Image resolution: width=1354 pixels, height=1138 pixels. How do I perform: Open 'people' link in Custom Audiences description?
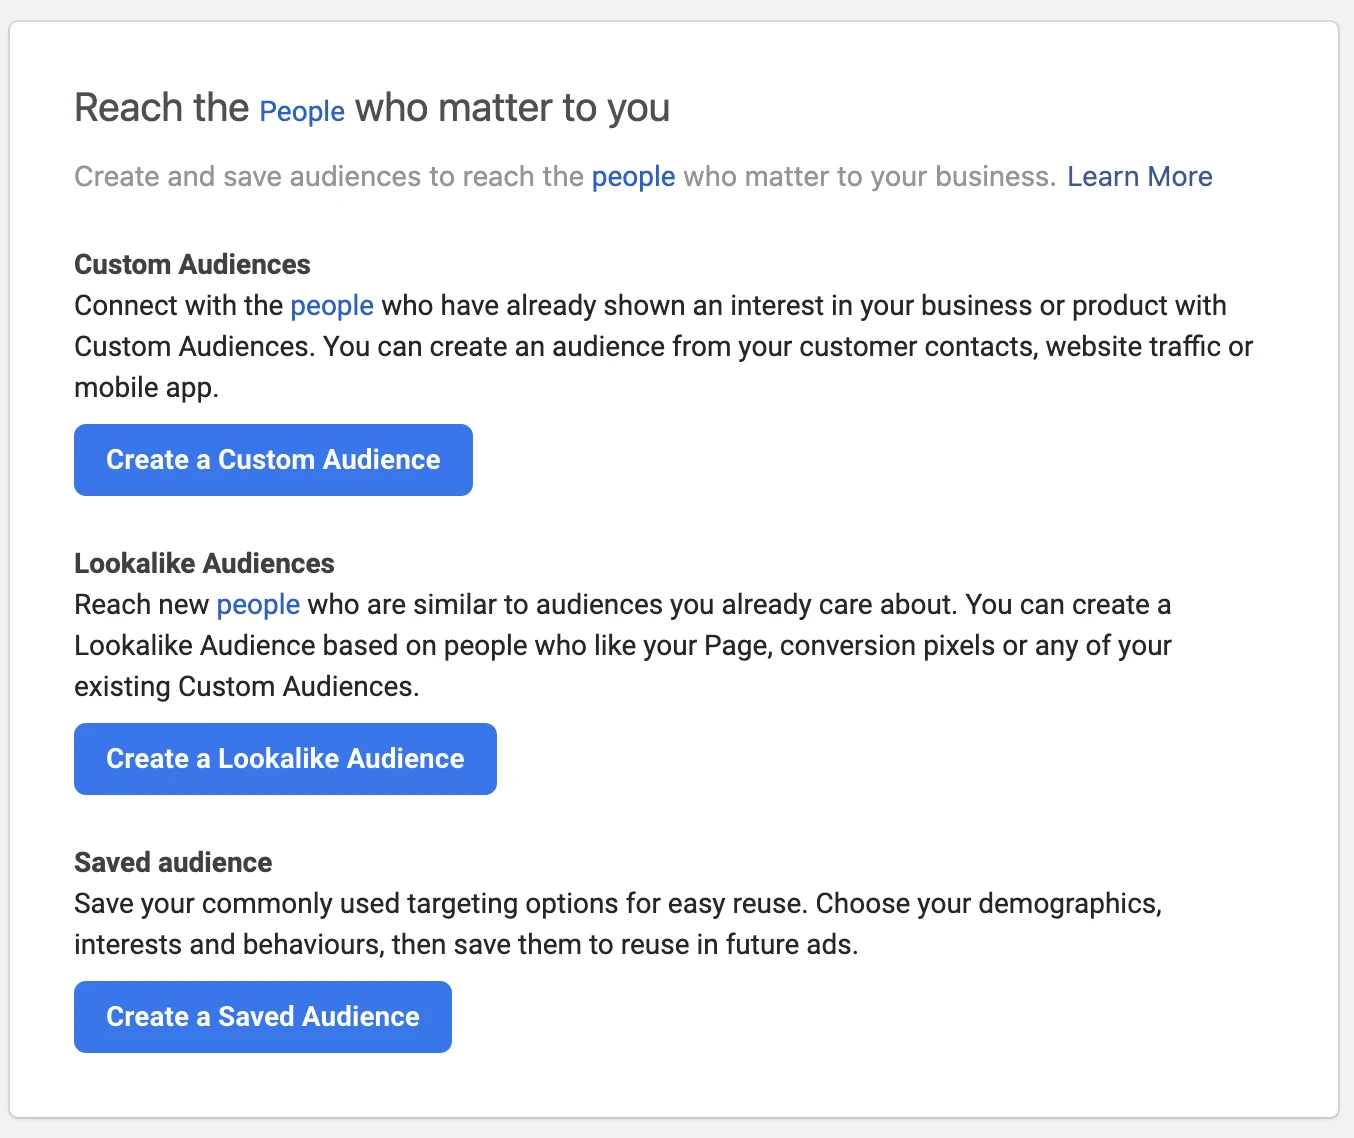point(331,306)
